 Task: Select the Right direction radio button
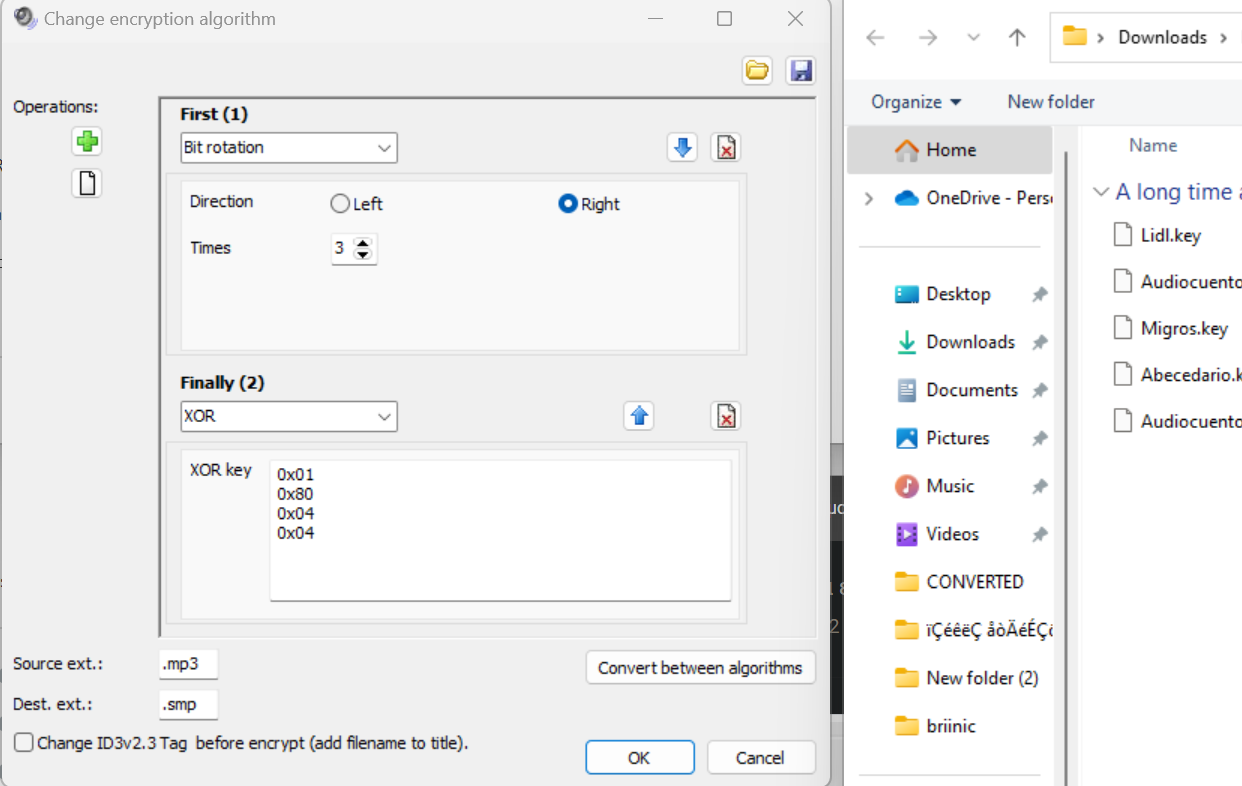(x=568, y=204)
